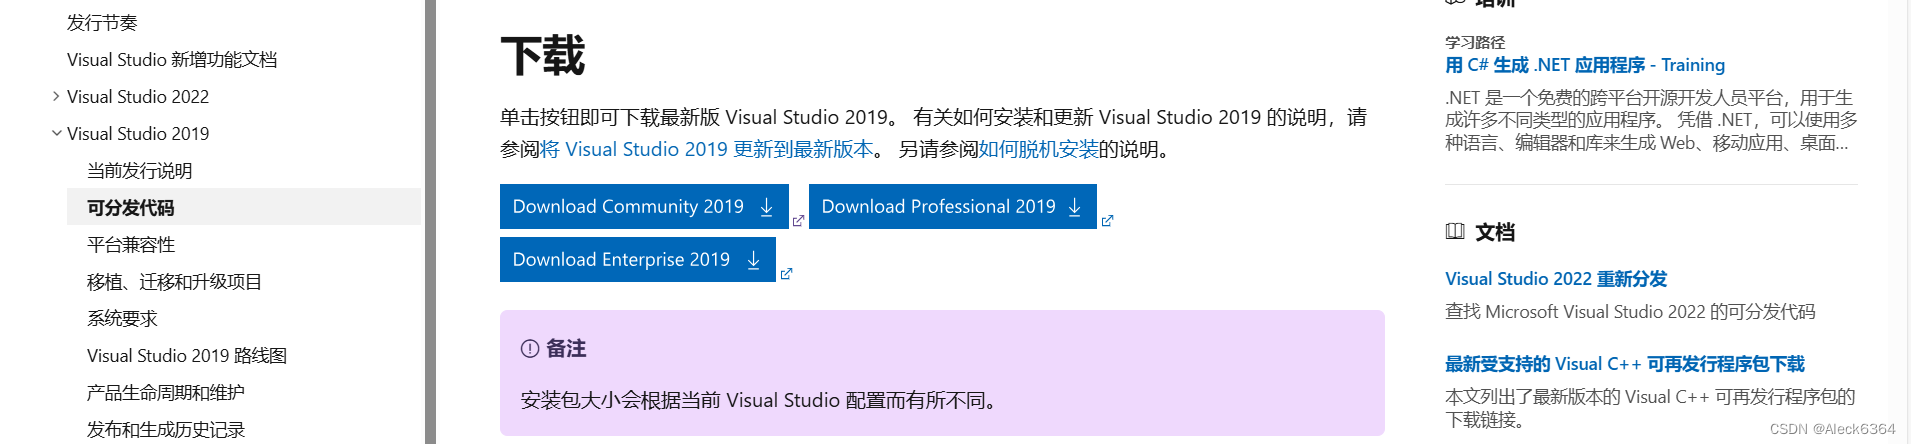Click external link icon beside Community download

[798, 221]
